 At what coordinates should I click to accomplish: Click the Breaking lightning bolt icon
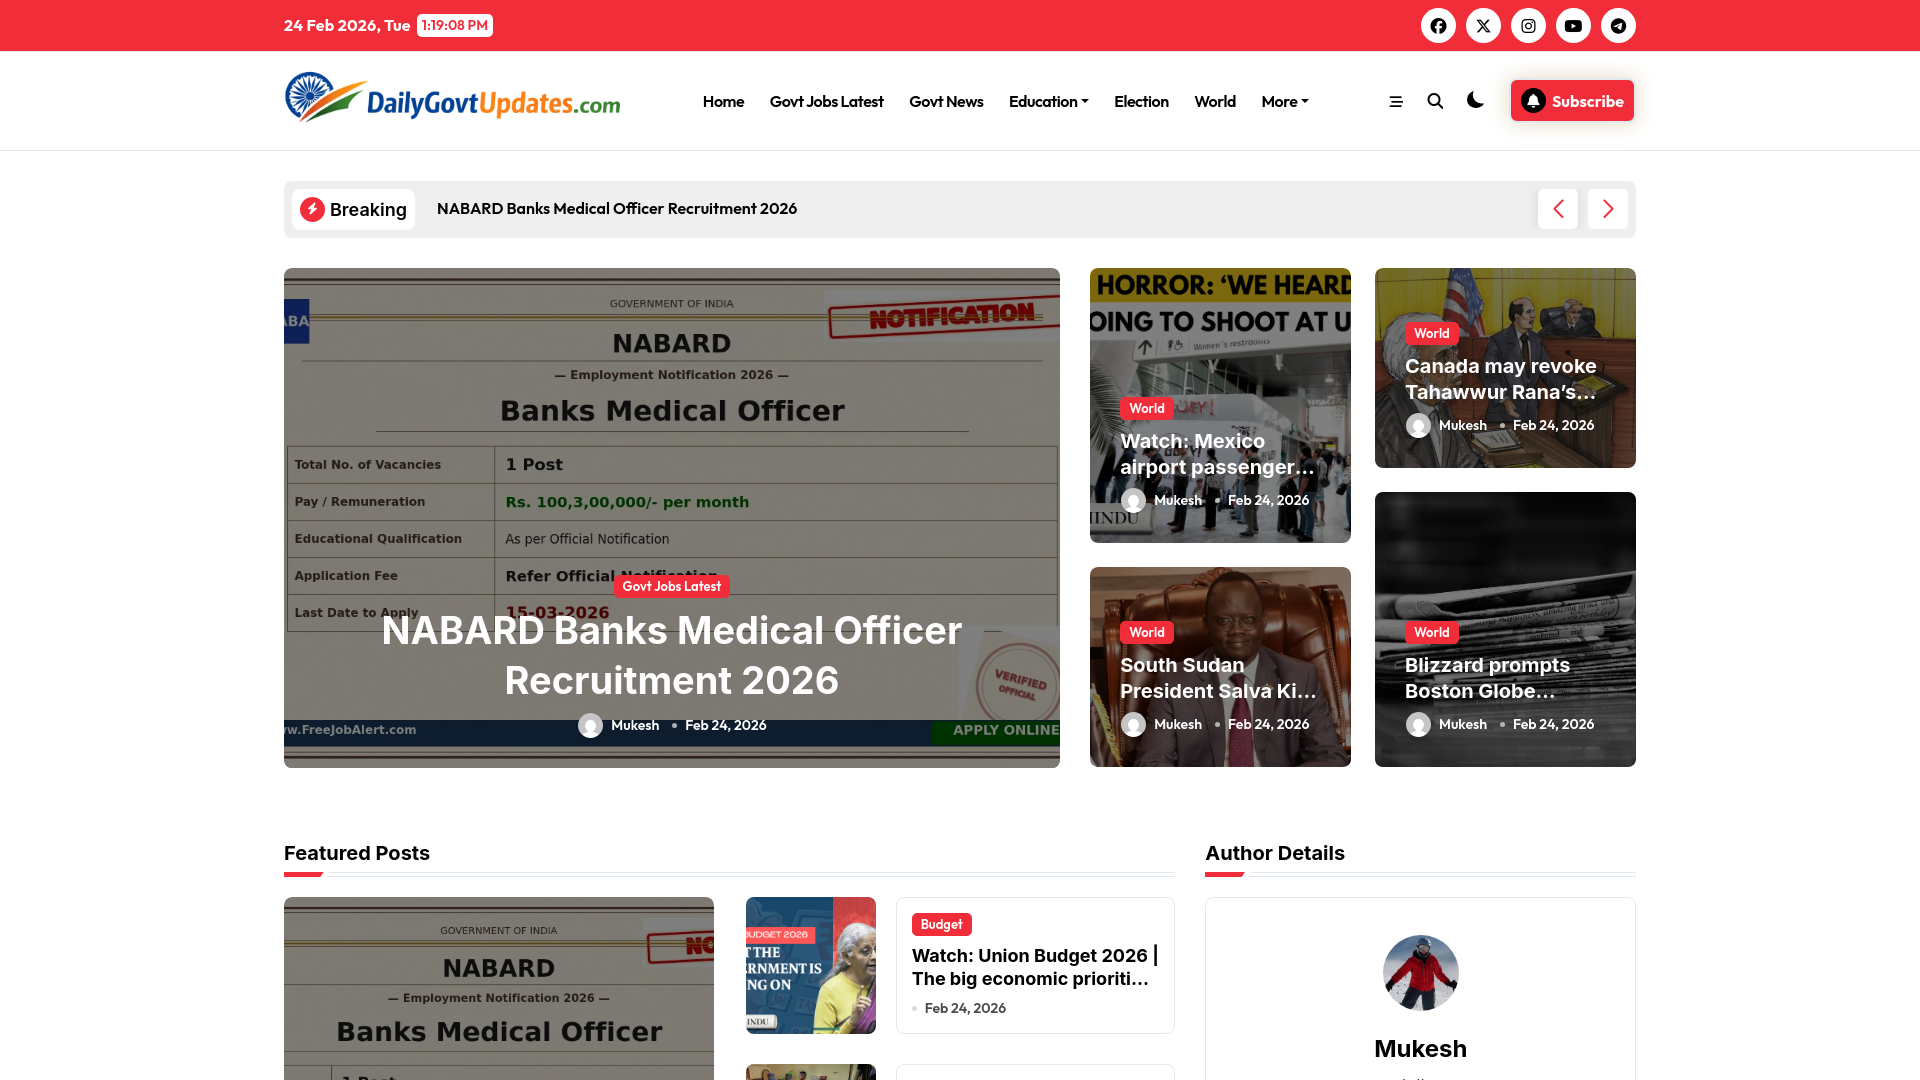pos(312,209)
